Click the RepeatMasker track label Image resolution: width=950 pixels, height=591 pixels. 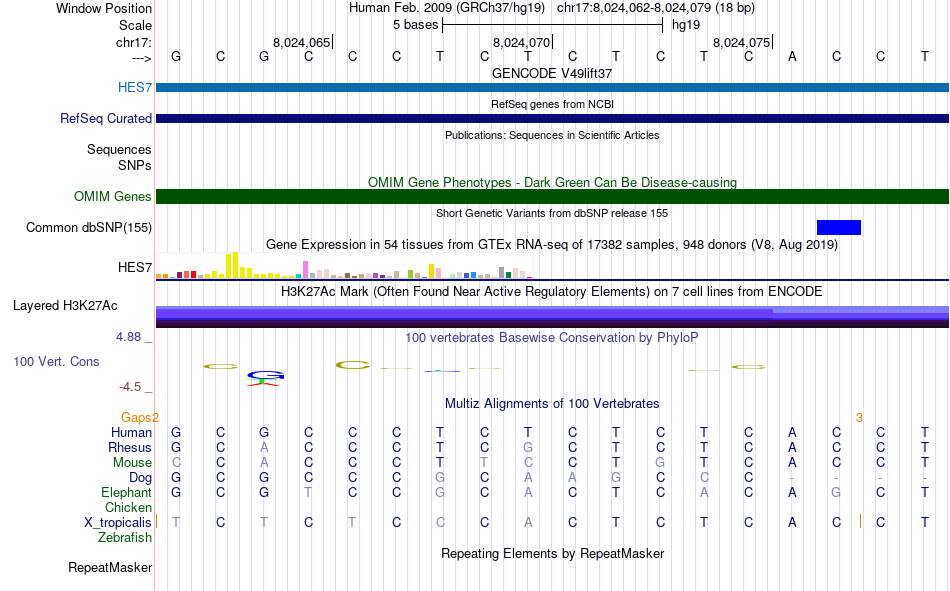pos(110,567)
